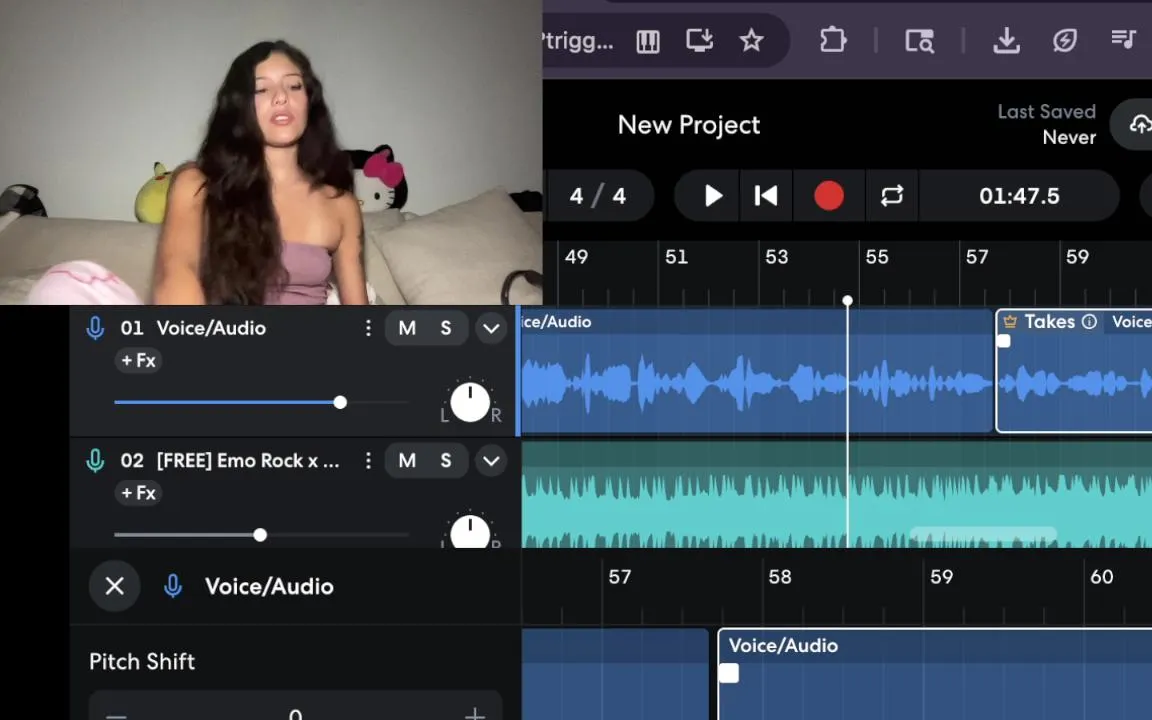Open the browser downloads icon
The width and height of the screenshot is (1152, 720).
(1006, 41)
